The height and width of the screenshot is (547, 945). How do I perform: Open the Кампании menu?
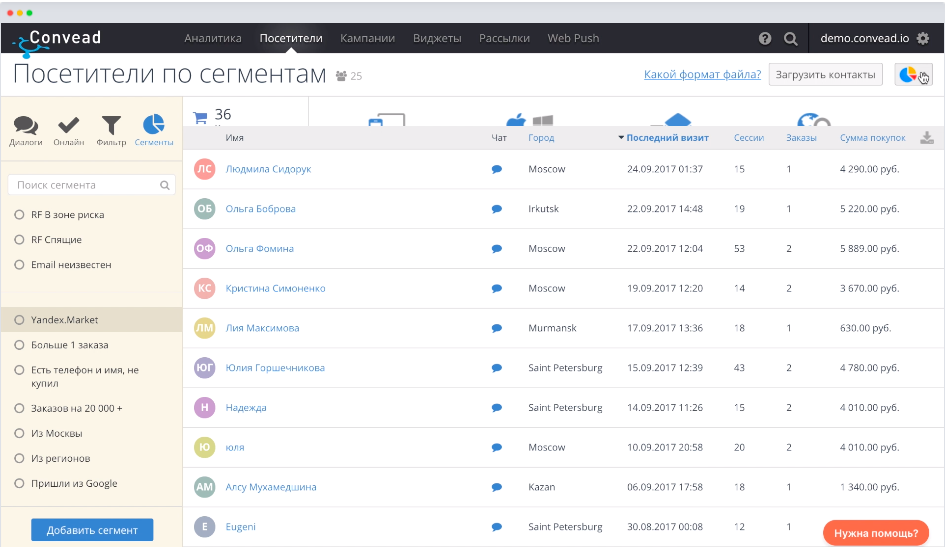click(x=368, y=39)
